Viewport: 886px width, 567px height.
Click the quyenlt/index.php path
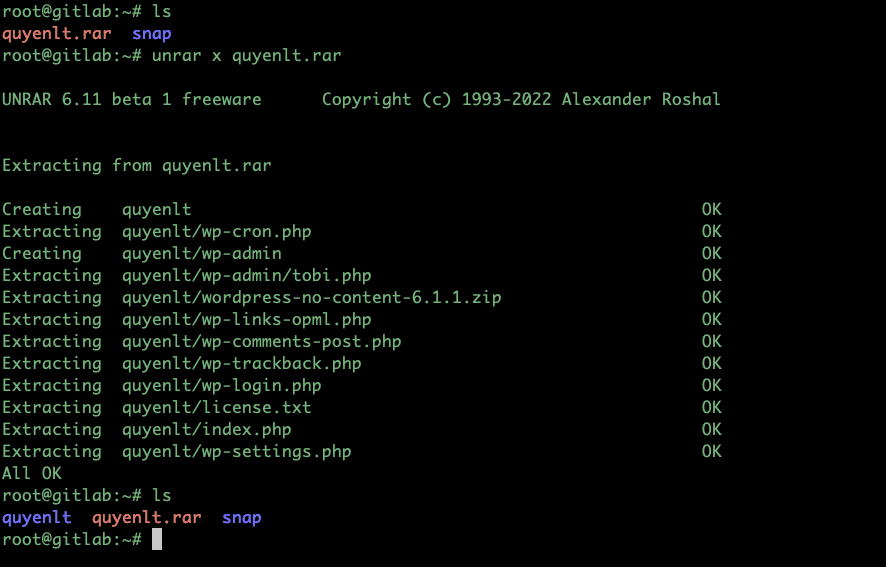pos(206,430)
